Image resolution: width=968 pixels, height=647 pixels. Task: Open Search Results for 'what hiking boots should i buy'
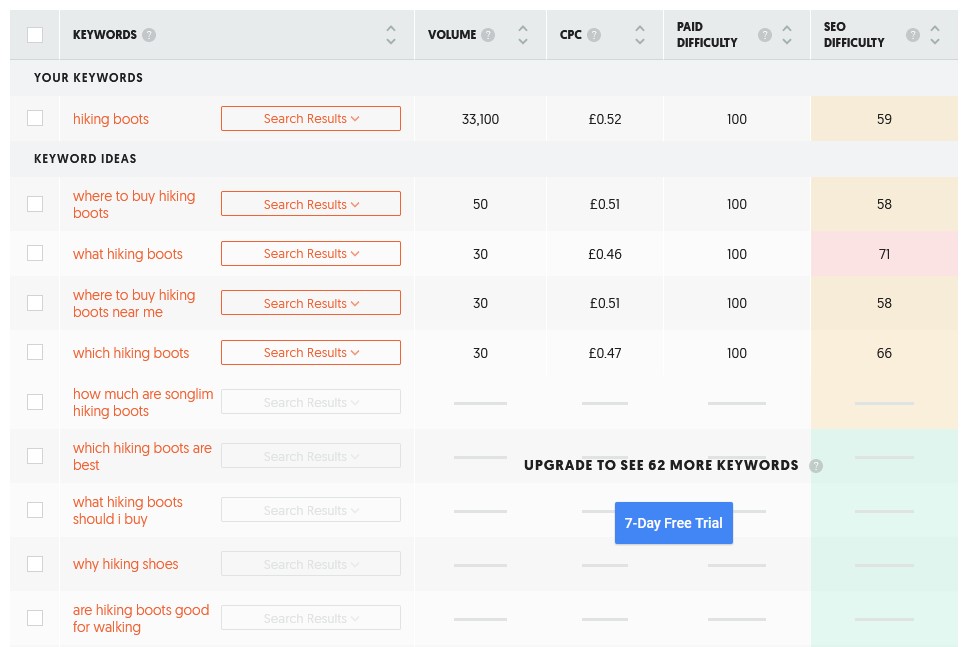click(311, 510)
